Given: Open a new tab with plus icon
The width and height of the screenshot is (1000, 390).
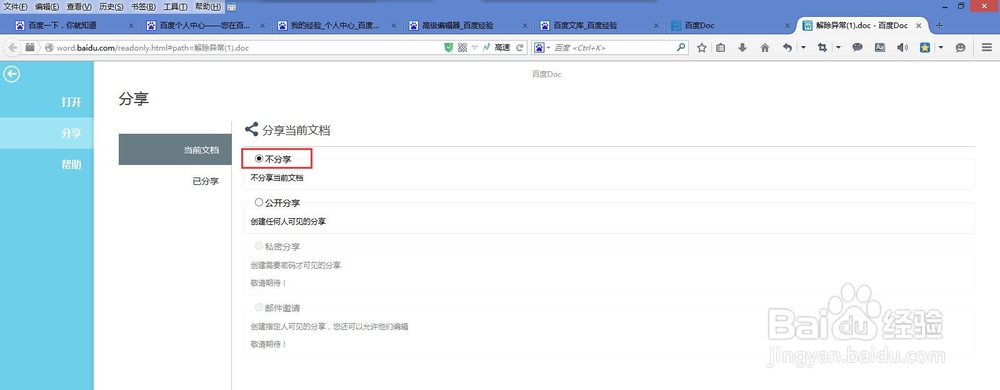Looking at the screenshot, I should 939,25.
